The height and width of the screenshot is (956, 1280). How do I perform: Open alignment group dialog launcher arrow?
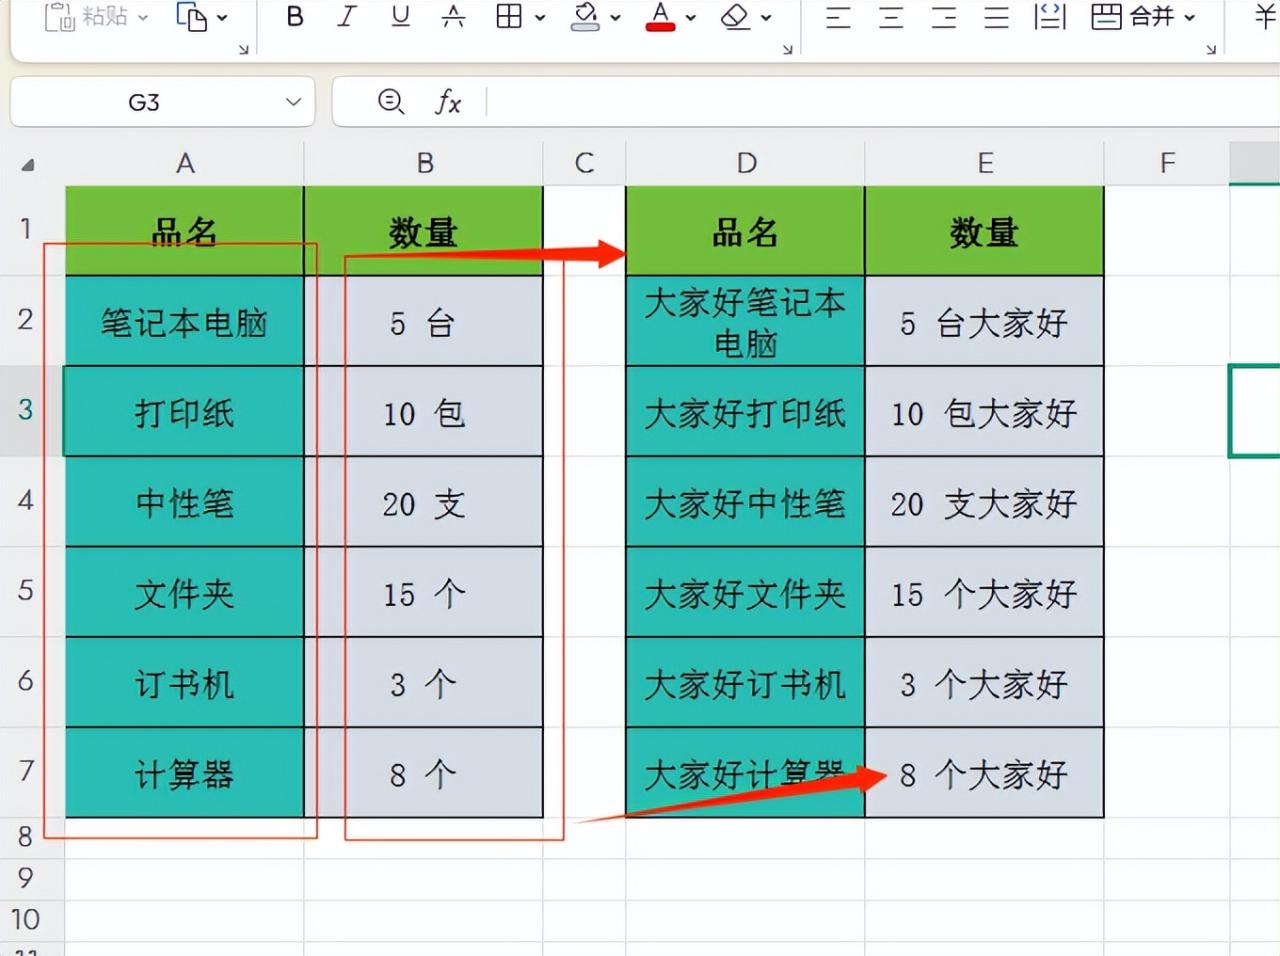tap(1211, 49)
